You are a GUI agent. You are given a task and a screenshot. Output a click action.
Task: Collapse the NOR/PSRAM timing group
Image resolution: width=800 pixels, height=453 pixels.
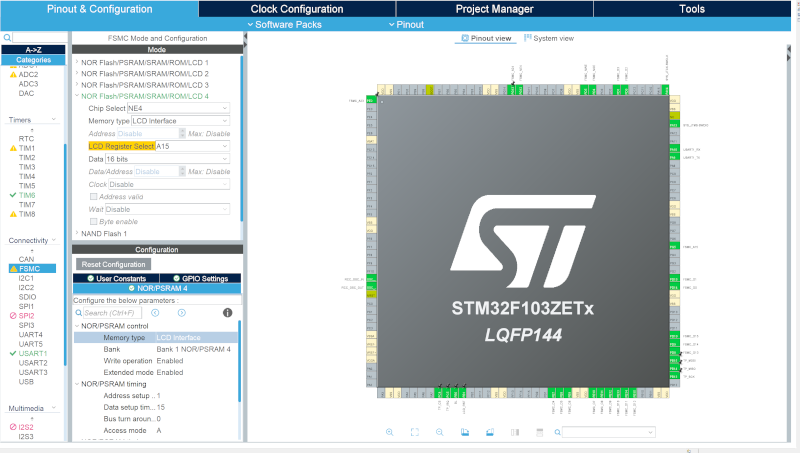click(77, 384)
